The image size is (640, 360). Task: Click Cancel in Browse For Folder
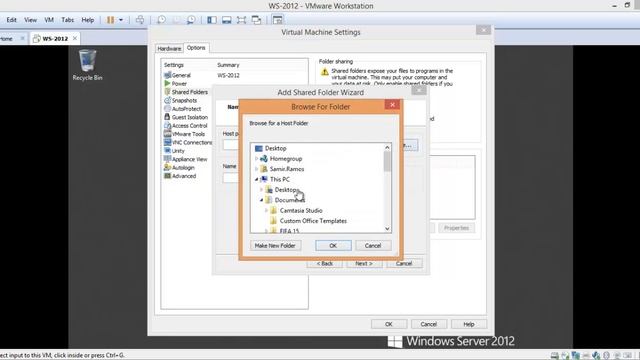pos(373,246)
